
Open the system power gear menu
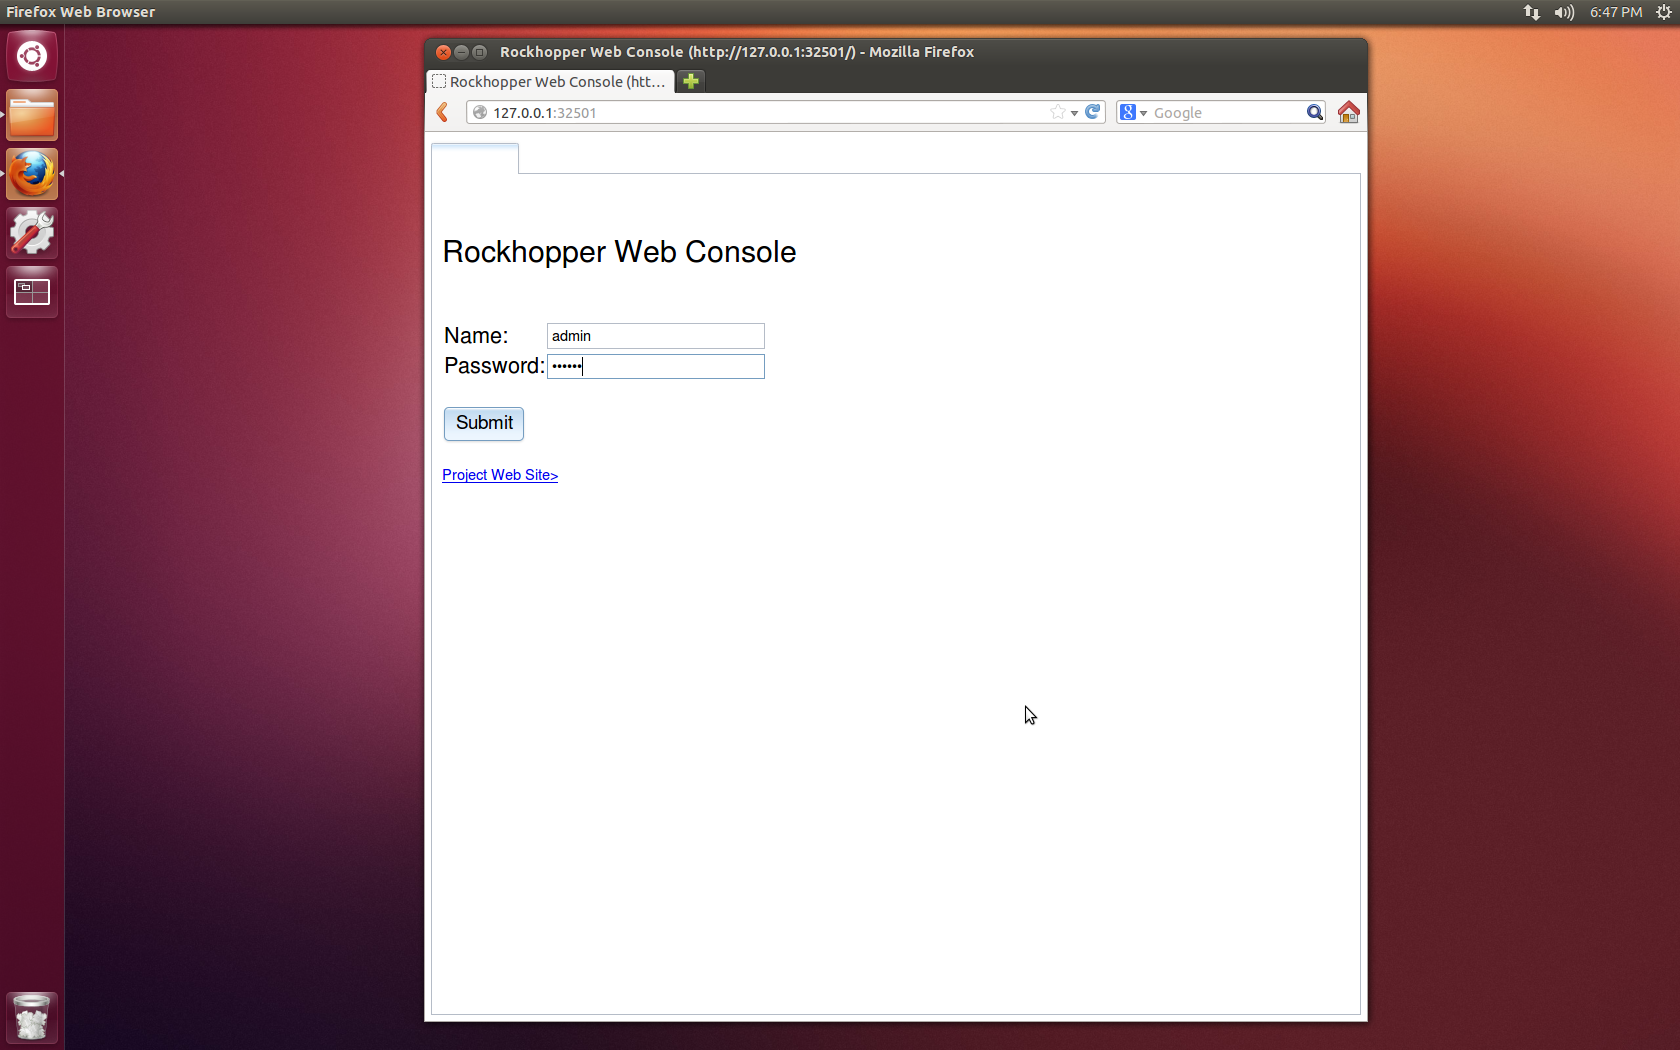[x=1663, y=12]
